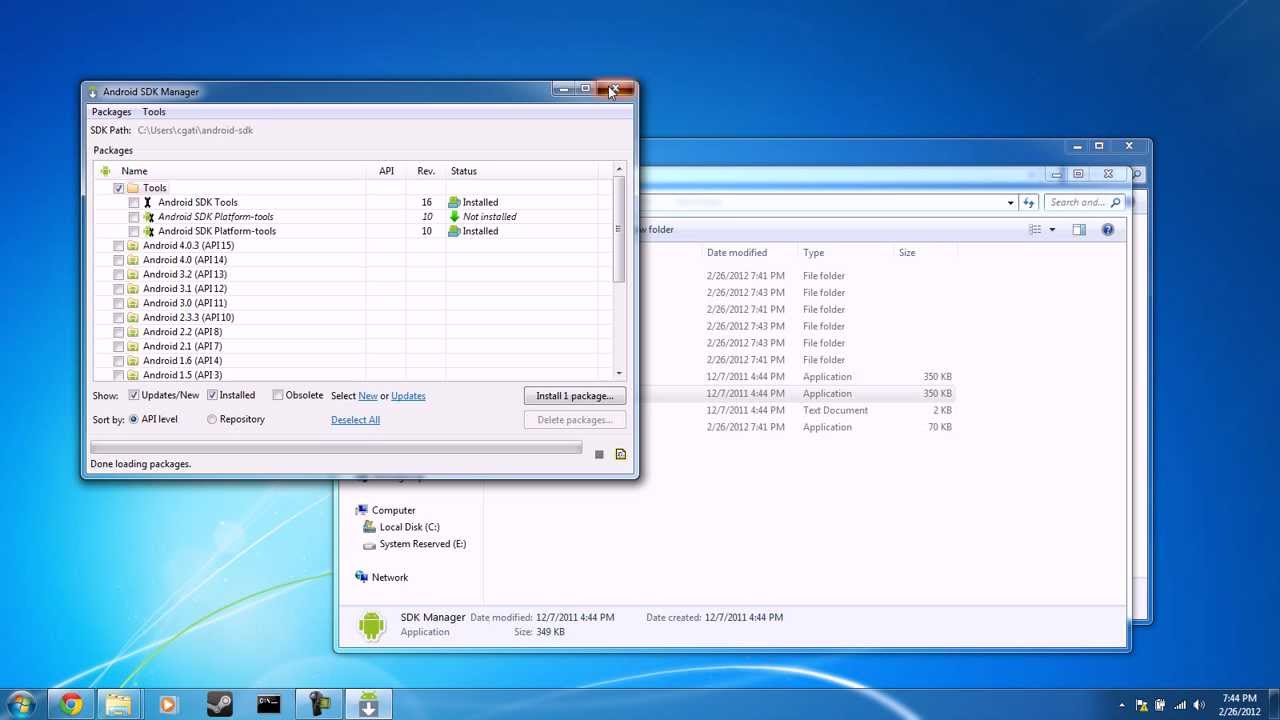This screenshot has height=720, width=1280.
Task: Show hidden system tray icons arrow
Action: point(1122,706)
